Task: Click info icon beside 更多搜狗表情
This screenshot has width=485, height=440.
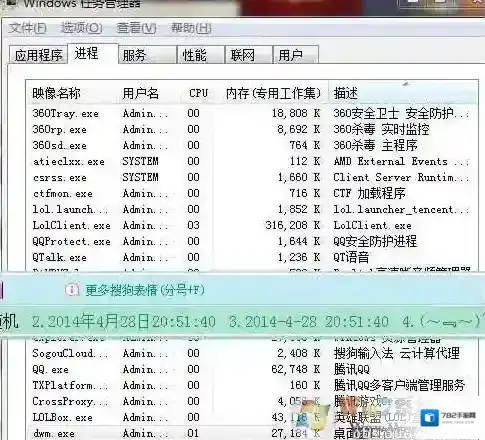Action: tap(72, 290)
